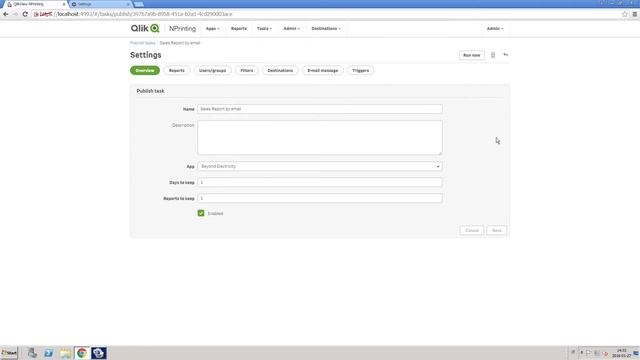Open the Start menu
Image resolution: width=640 pixels, height=360 pixels.
point(9,353)
